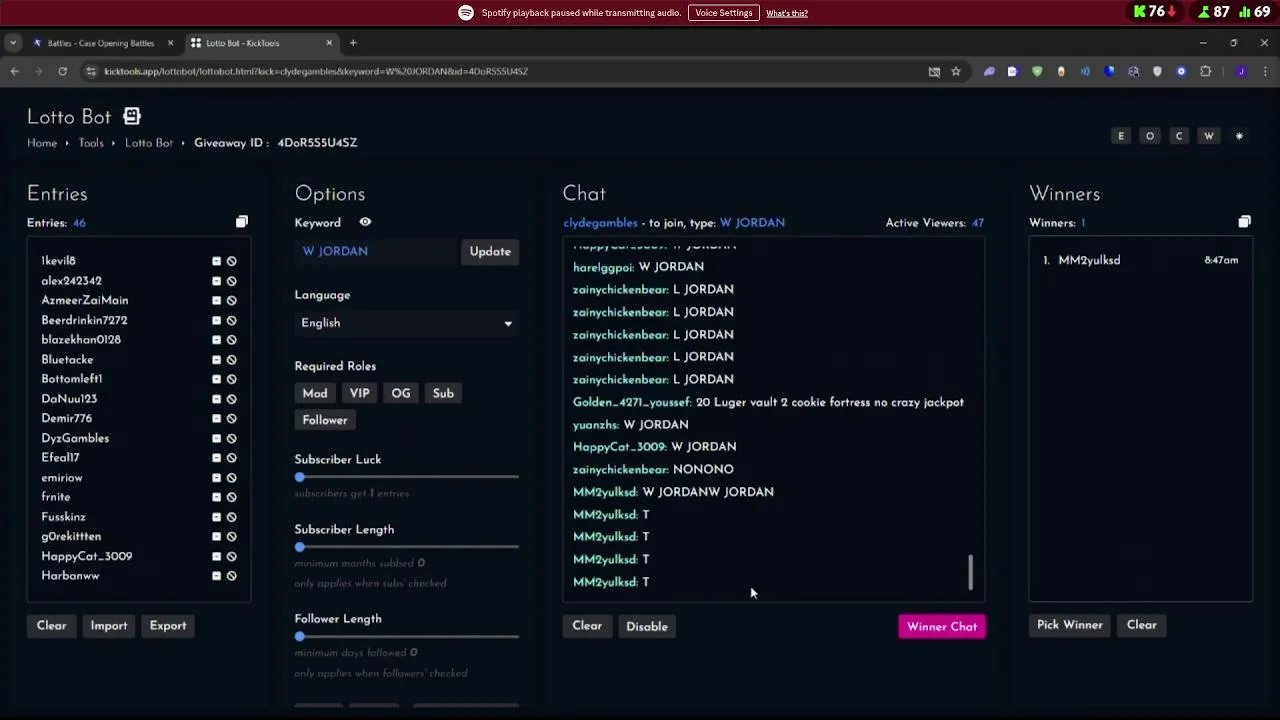Viewport: 1280px width, 720px height.
Task: Adjust the Subscriber Luck slider
Action: pyautogui.click(x=406, y=477)
